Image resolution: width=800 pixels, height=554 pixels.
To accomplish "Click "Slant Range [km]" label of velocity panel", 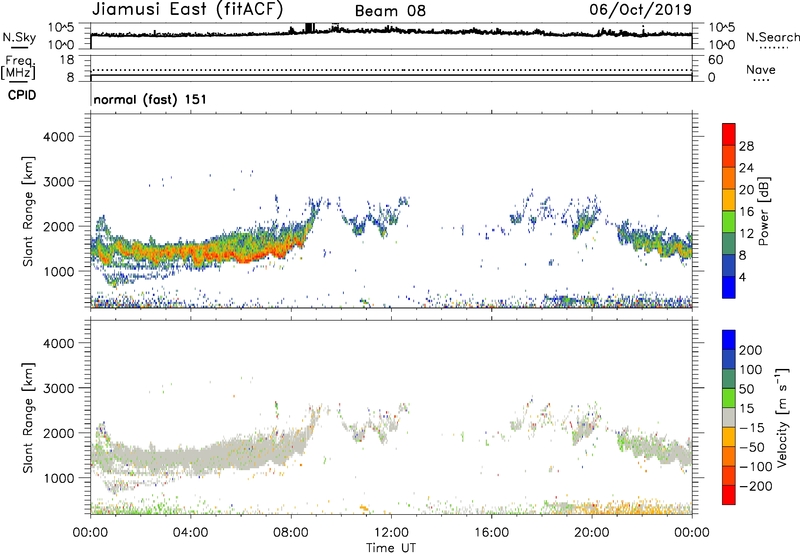I will tap(28, 418).
